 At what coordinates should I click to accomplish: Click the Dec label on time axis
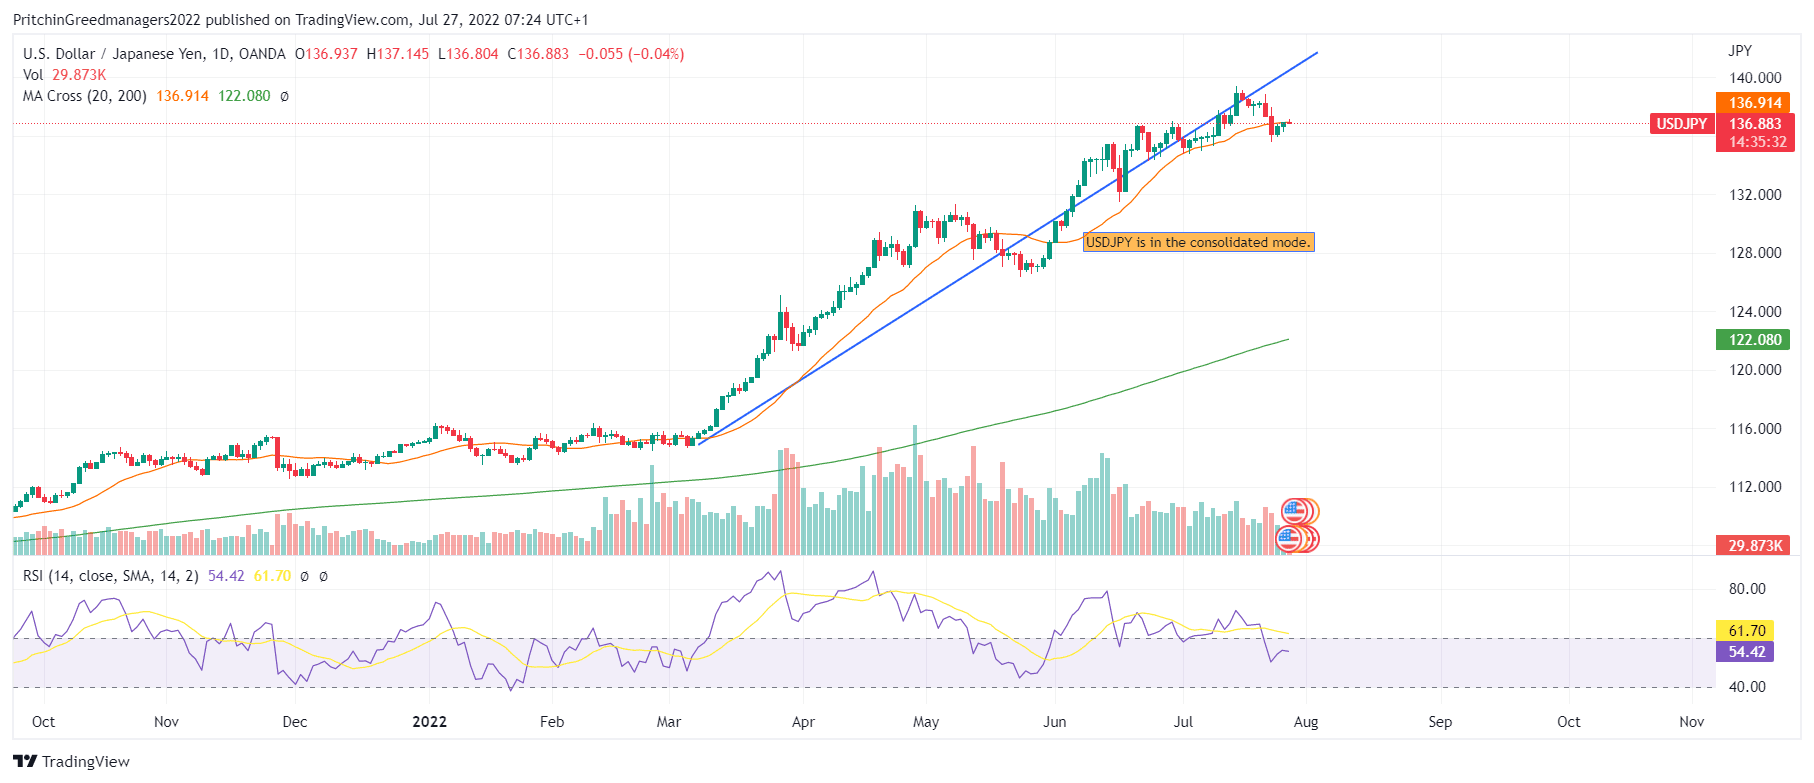[x=295, y=722]
